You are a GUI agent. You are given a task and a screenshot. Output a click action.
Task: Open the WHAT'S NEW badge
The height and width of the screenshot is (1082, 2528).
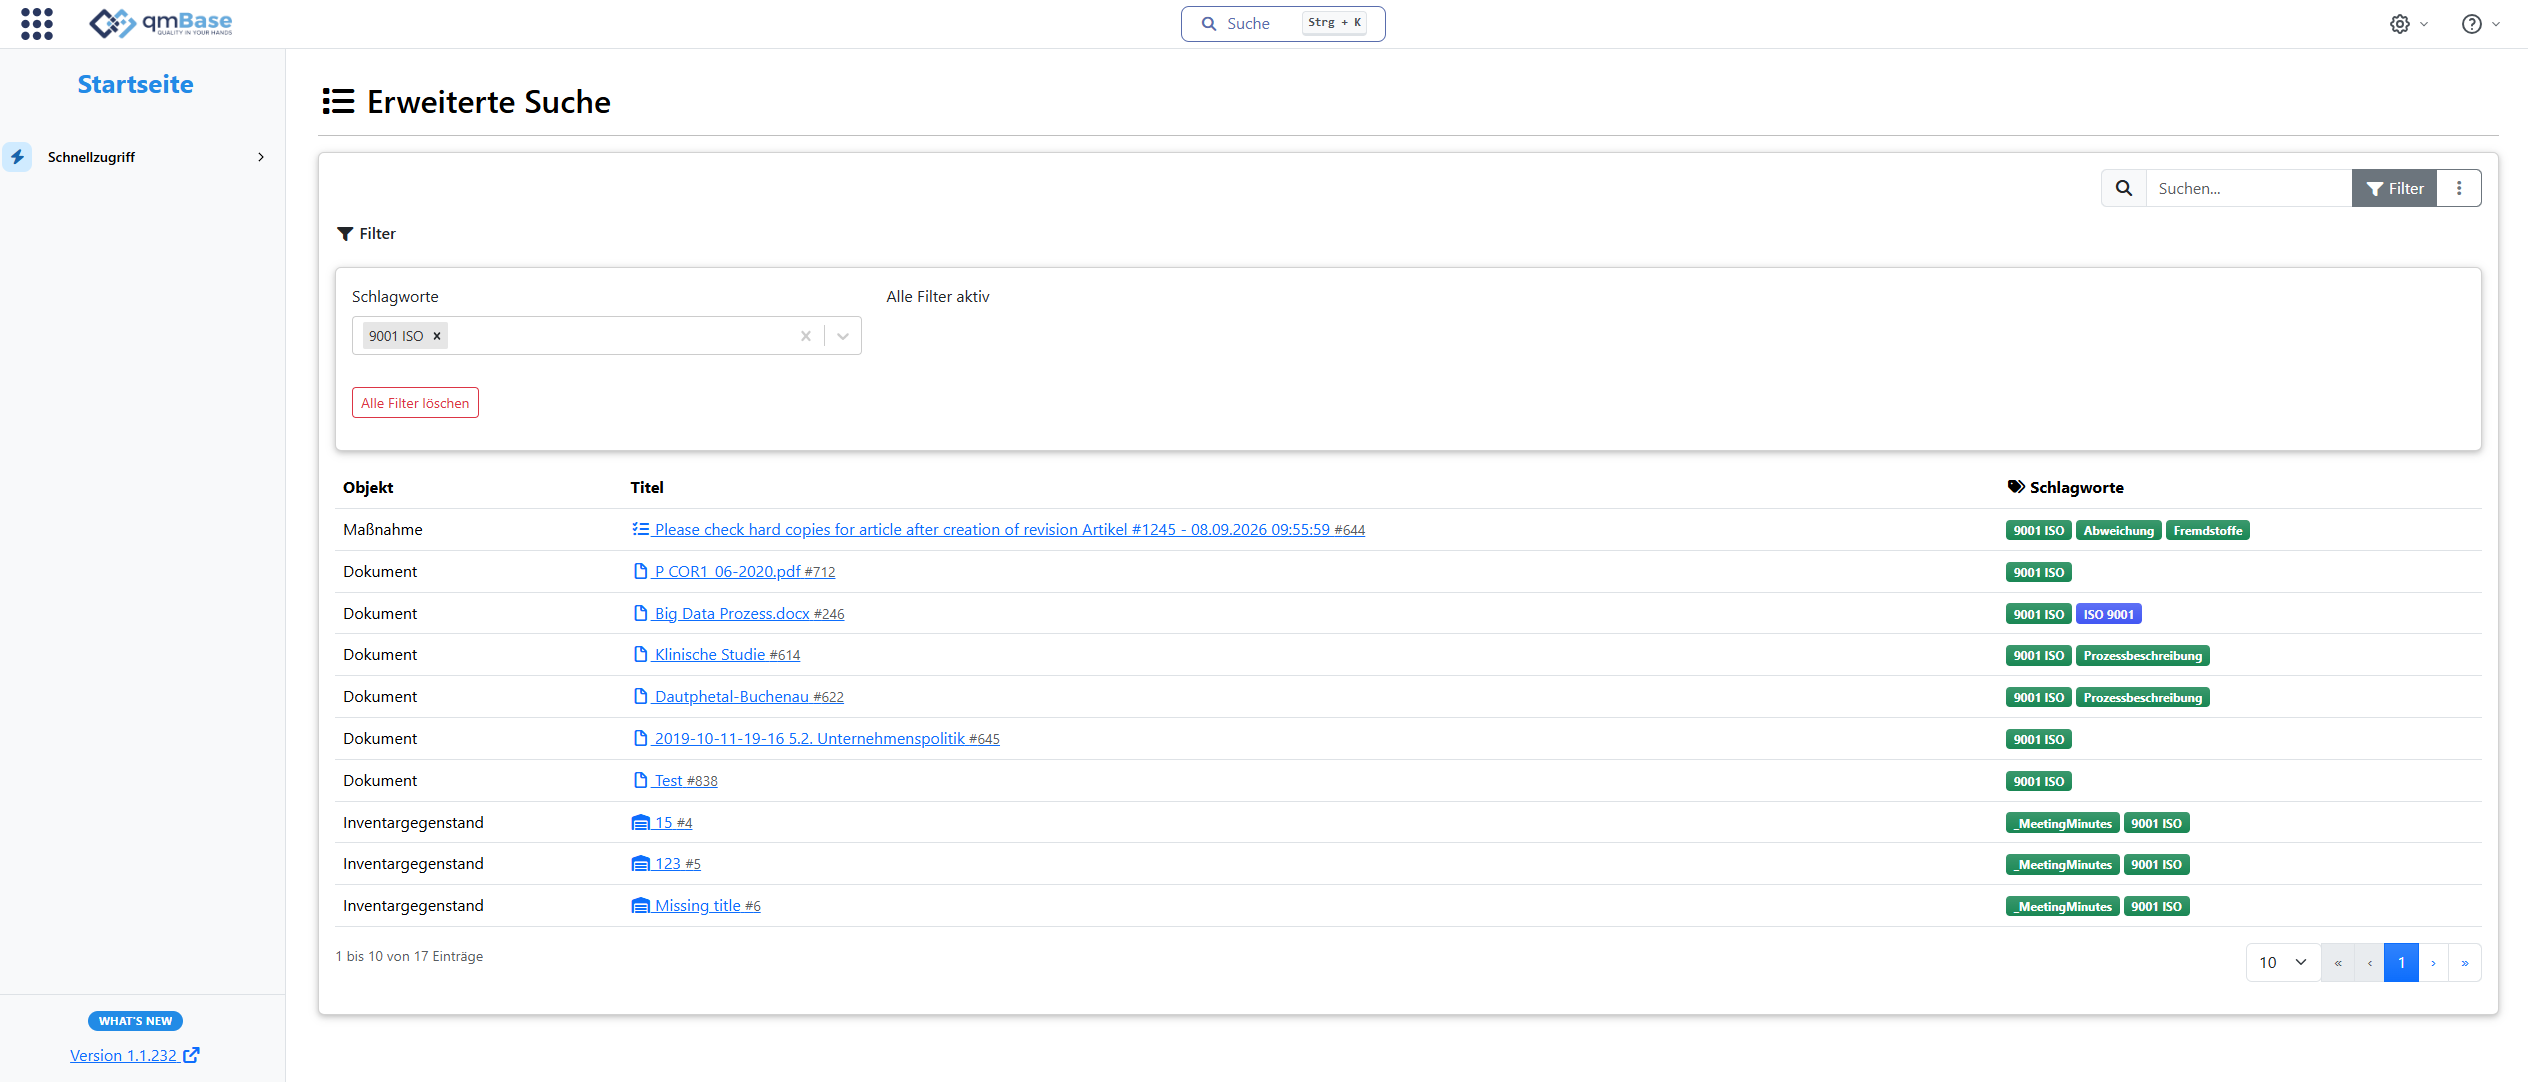coord(135,1021)
